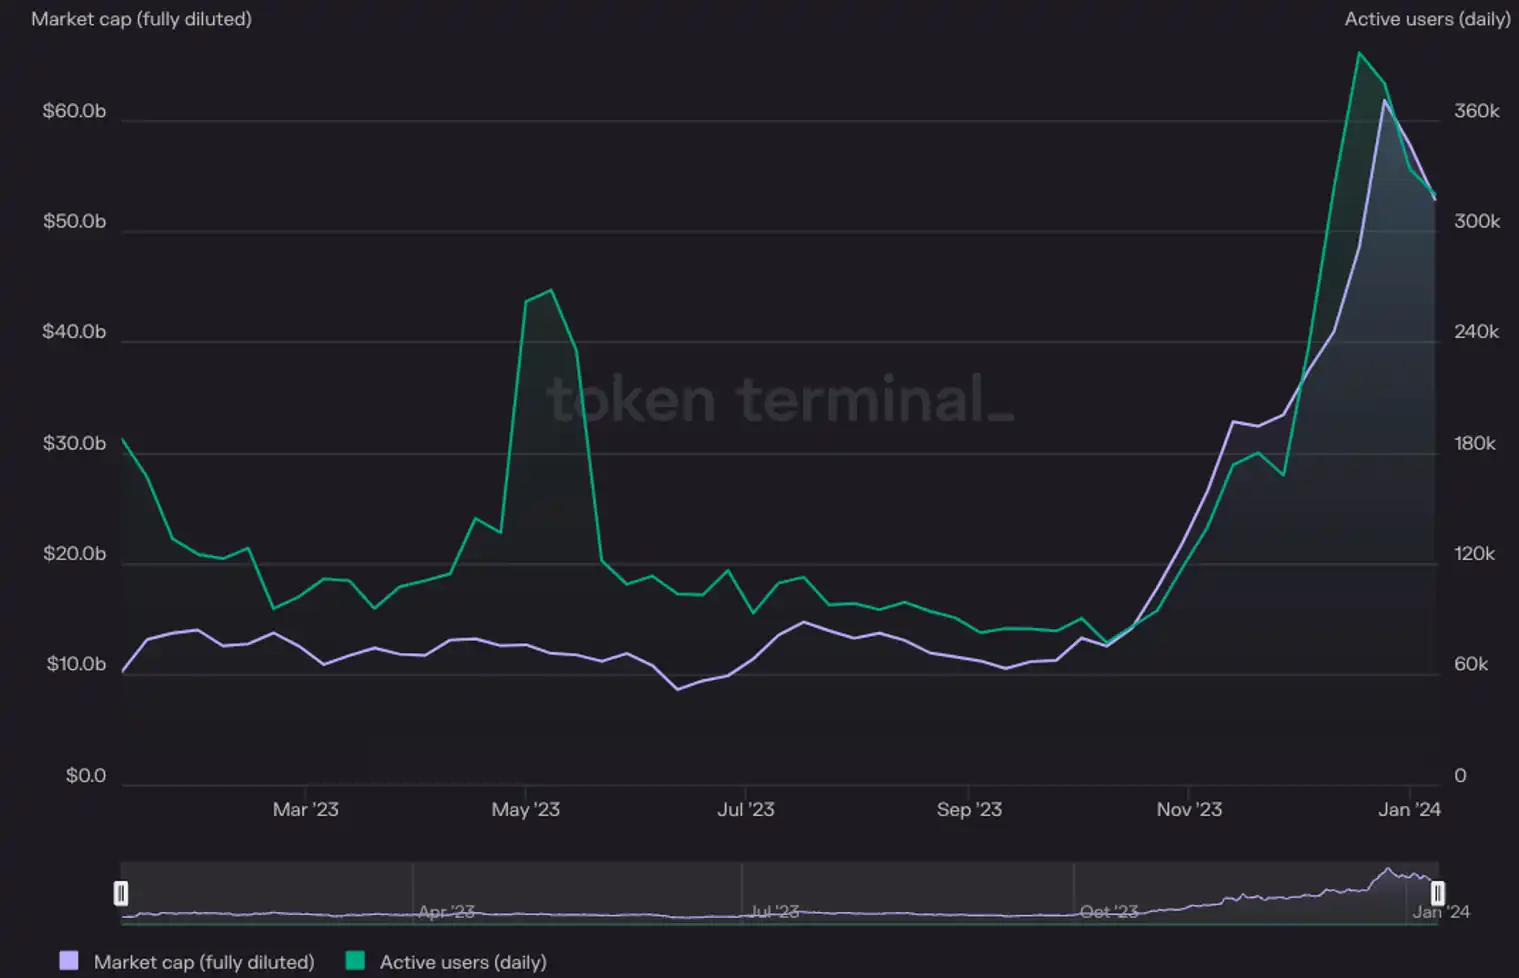Grab the left range slider handle
Viewport: 1519px width, 978px height.
pyautogui.click(x=121, y=893)
